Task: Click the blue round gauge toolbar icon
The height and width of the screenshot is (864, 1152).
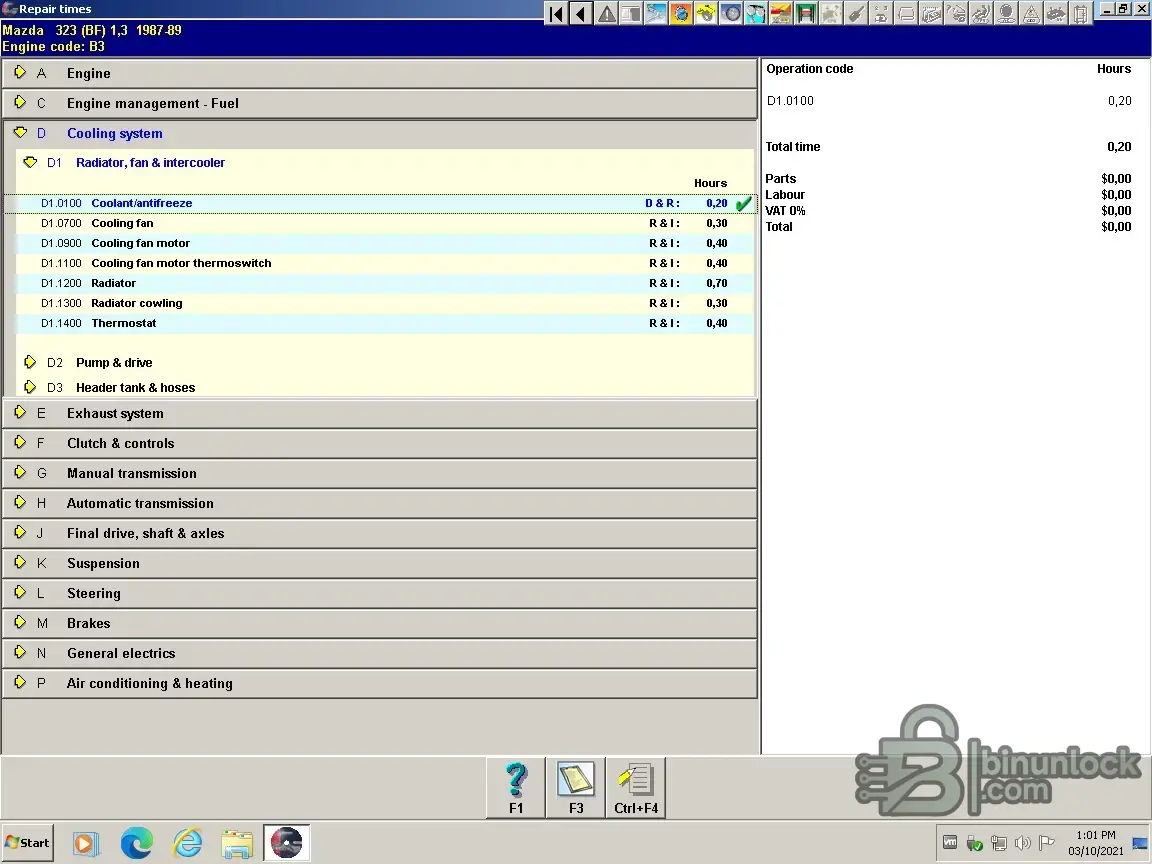Action: coord(731,13)
